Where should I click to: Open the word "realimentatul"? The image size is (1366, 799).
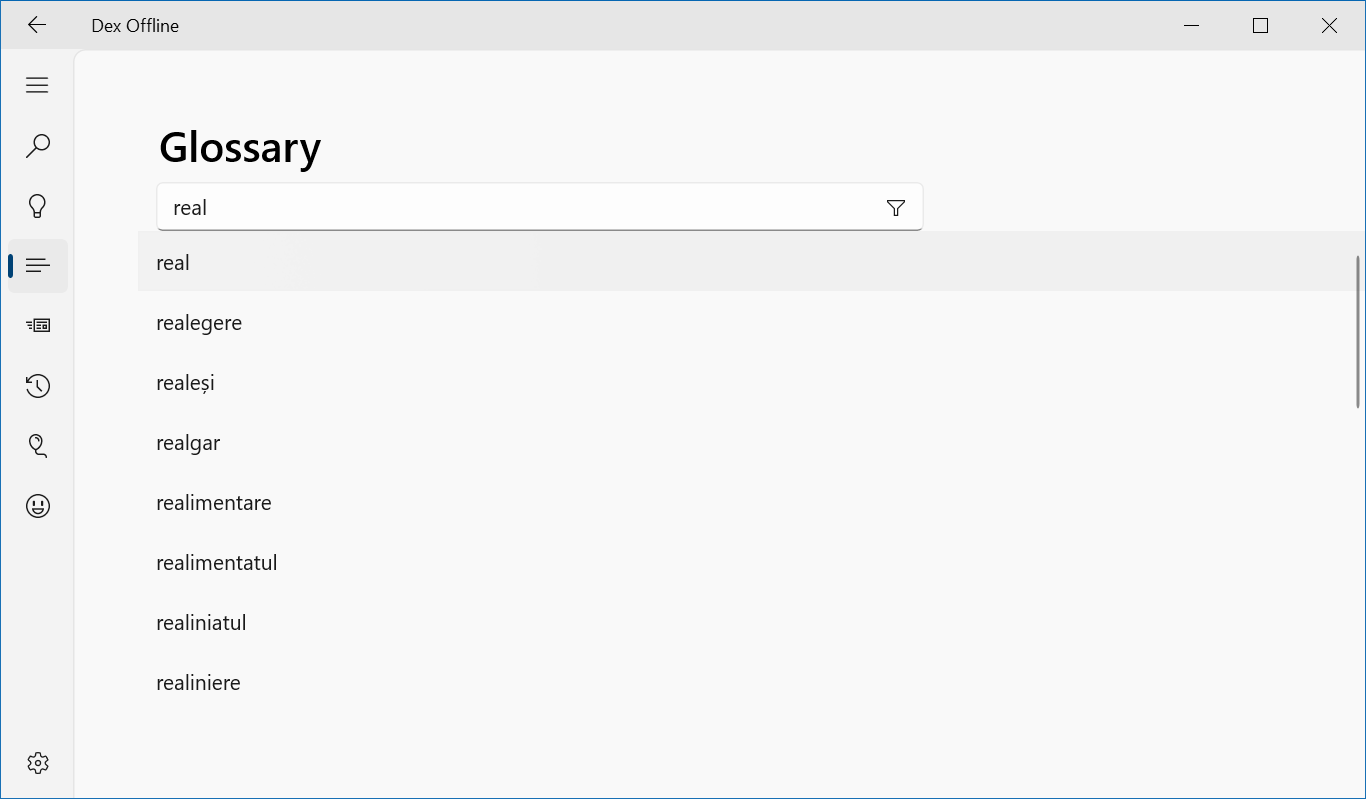click(x=217, y=563)
